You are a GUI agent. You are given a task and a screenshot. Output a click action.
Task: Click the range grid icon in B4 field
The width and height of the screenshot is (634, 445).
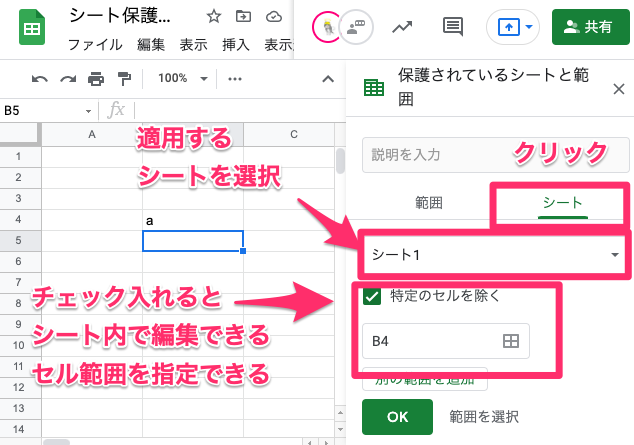pos(511,341)
